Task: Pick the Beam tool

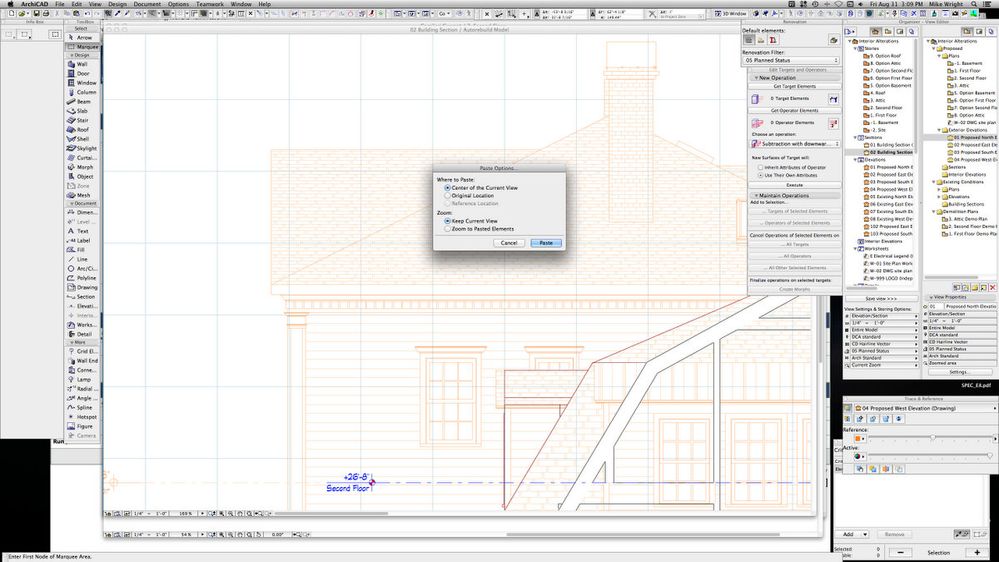Action: (82, 101)
